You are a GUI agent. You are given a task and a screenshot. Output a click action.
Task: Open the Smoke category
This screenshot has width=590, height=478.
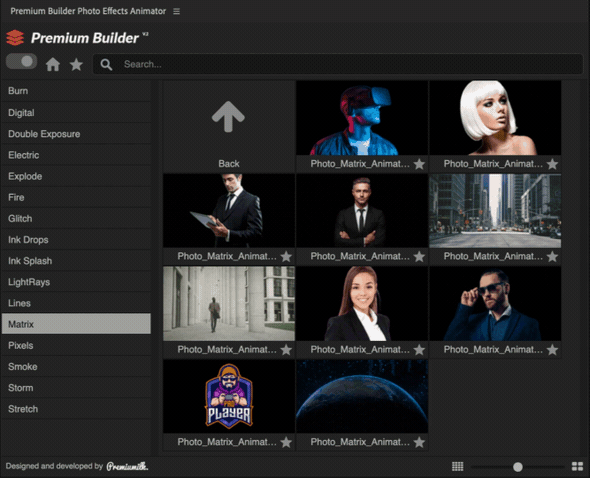[x=76, y=367]
